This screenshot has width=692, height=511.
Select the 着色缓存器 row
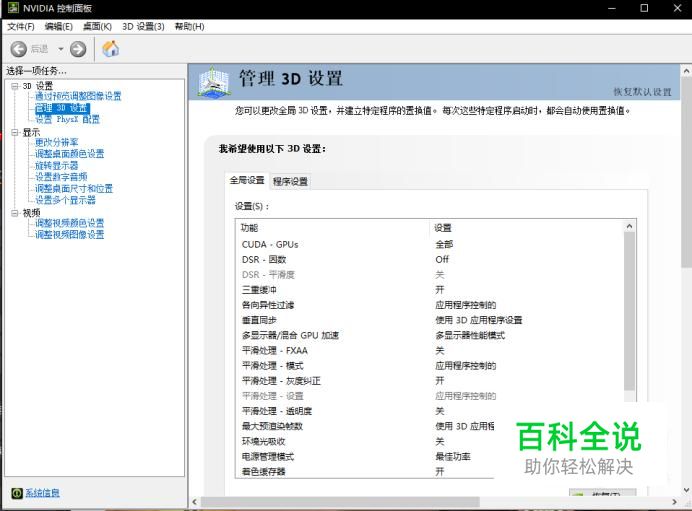click(366, 472)
